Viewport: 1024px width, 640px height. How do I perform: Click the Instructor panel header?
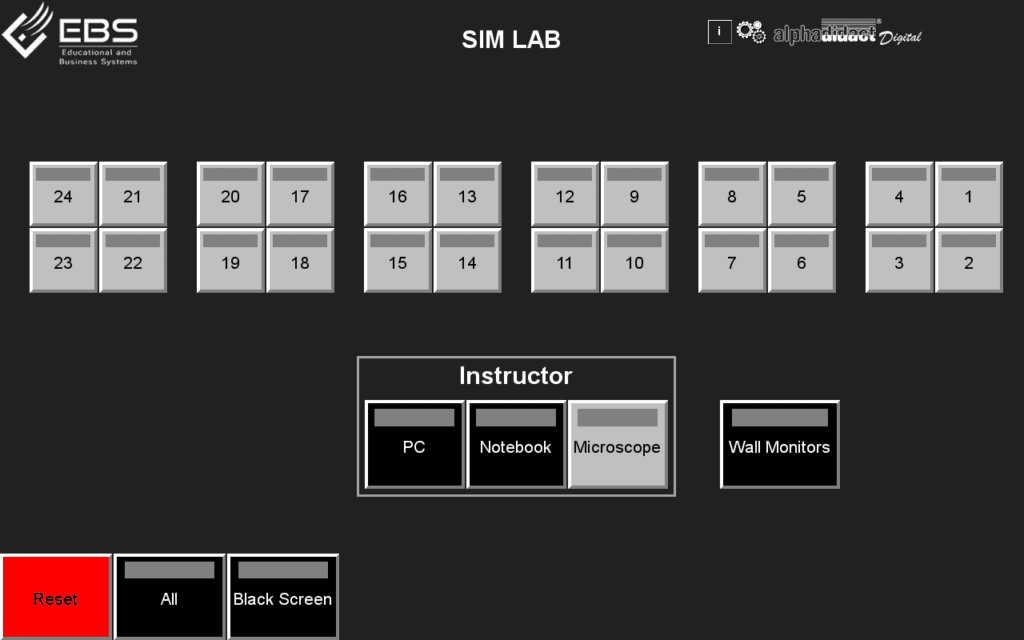pyautogui.click(x=515, y=376)
